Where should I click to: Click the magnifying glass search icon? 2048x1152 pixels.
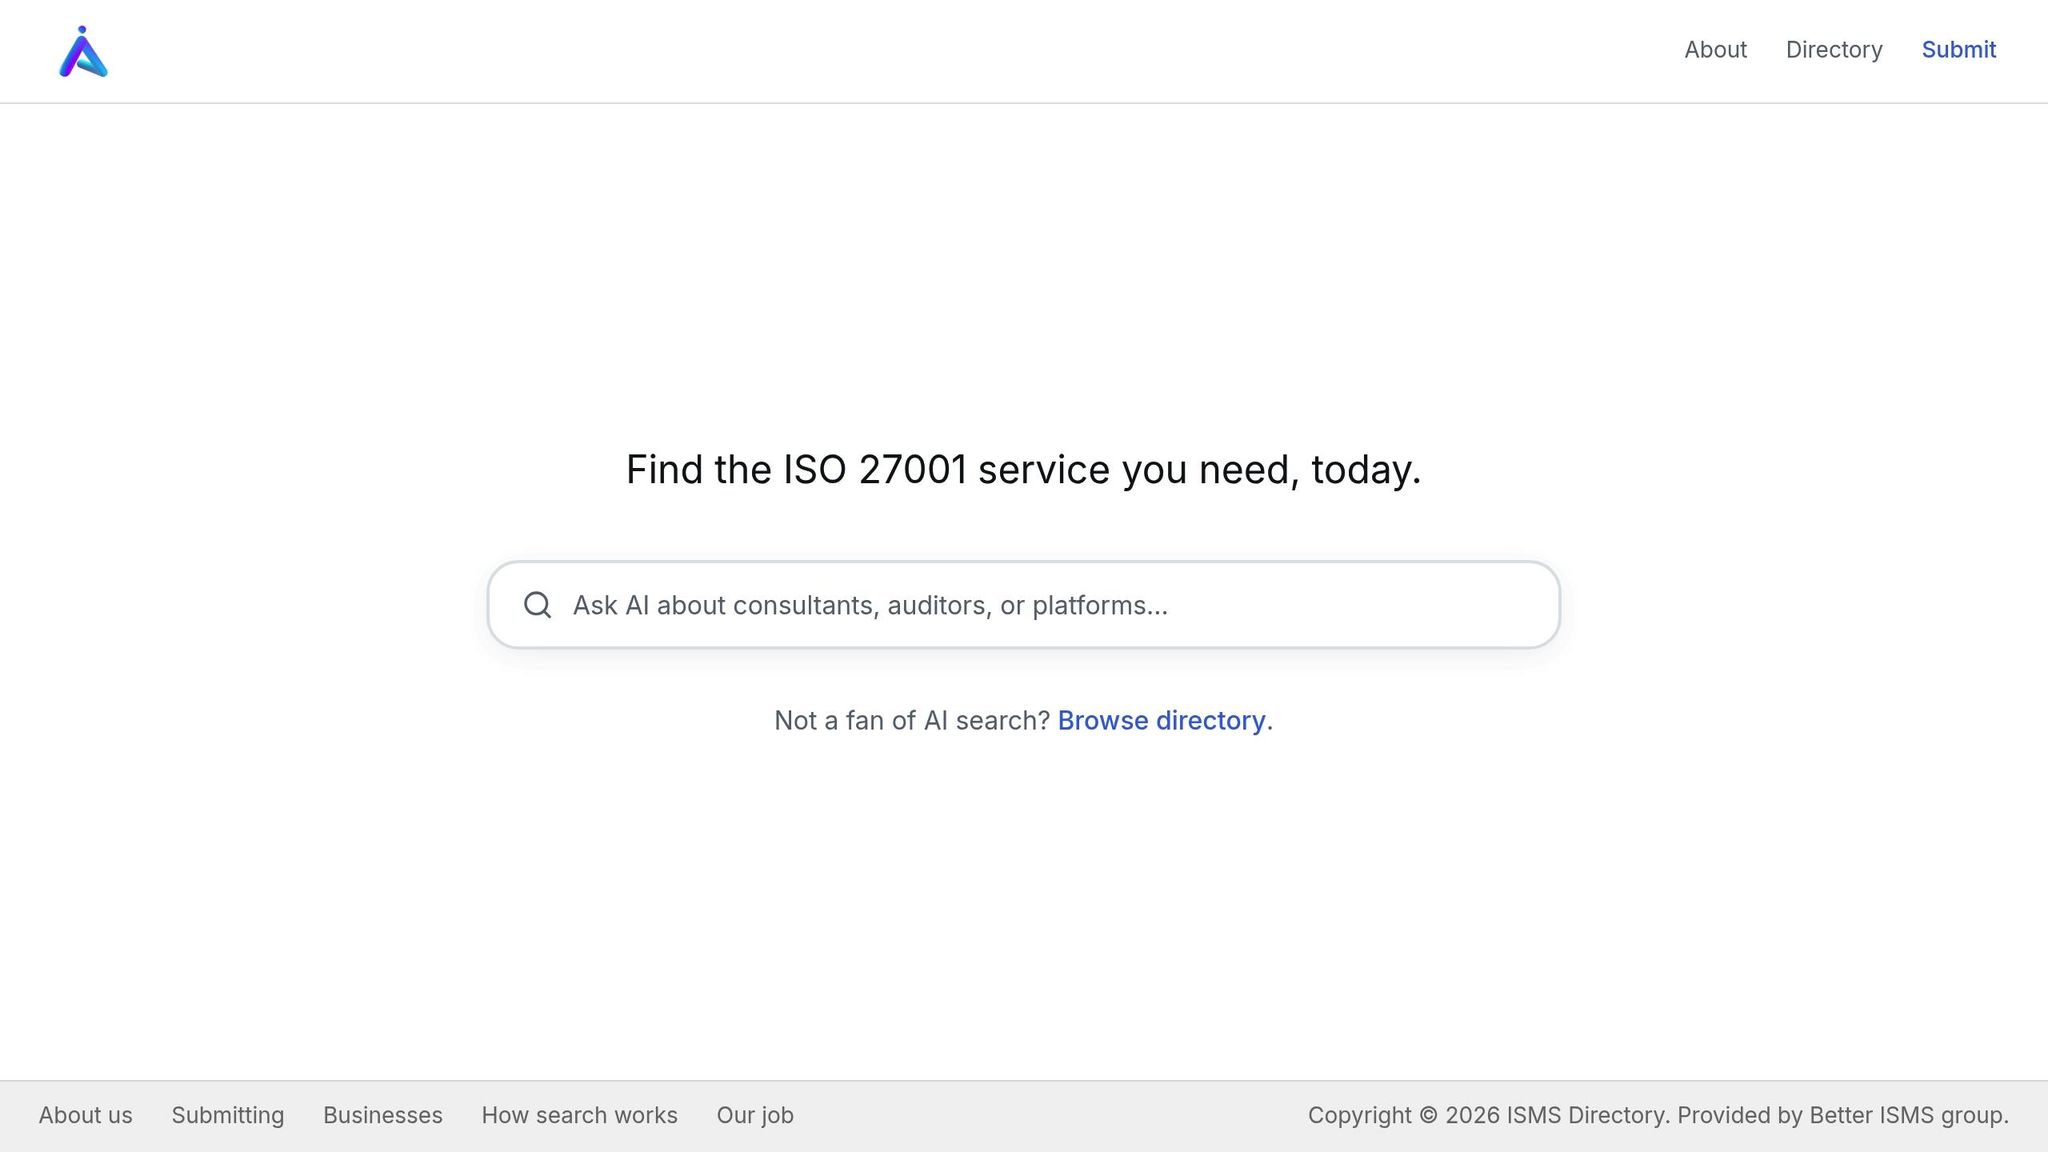coord(537,604)
